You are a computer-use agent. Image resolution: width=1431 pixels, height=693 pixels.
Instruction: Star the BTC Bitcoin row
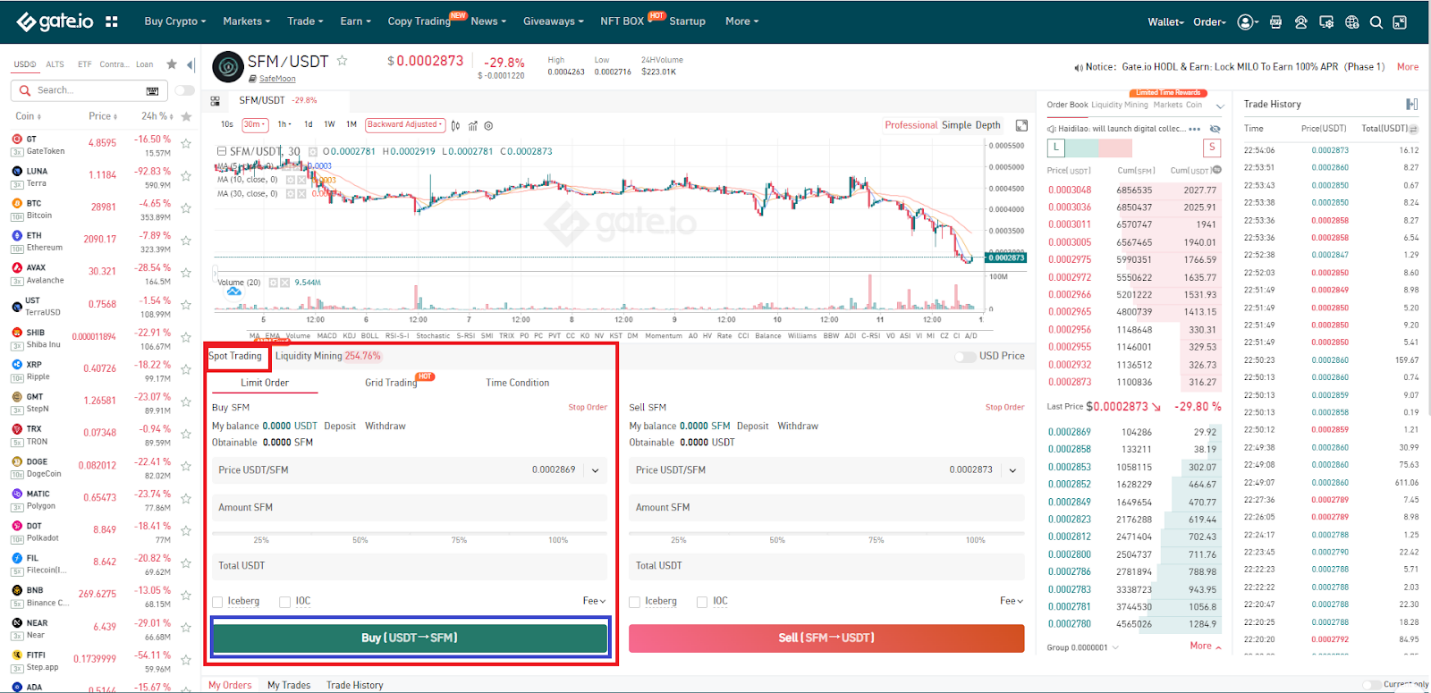pyautogui.click(x=186, y=209)
